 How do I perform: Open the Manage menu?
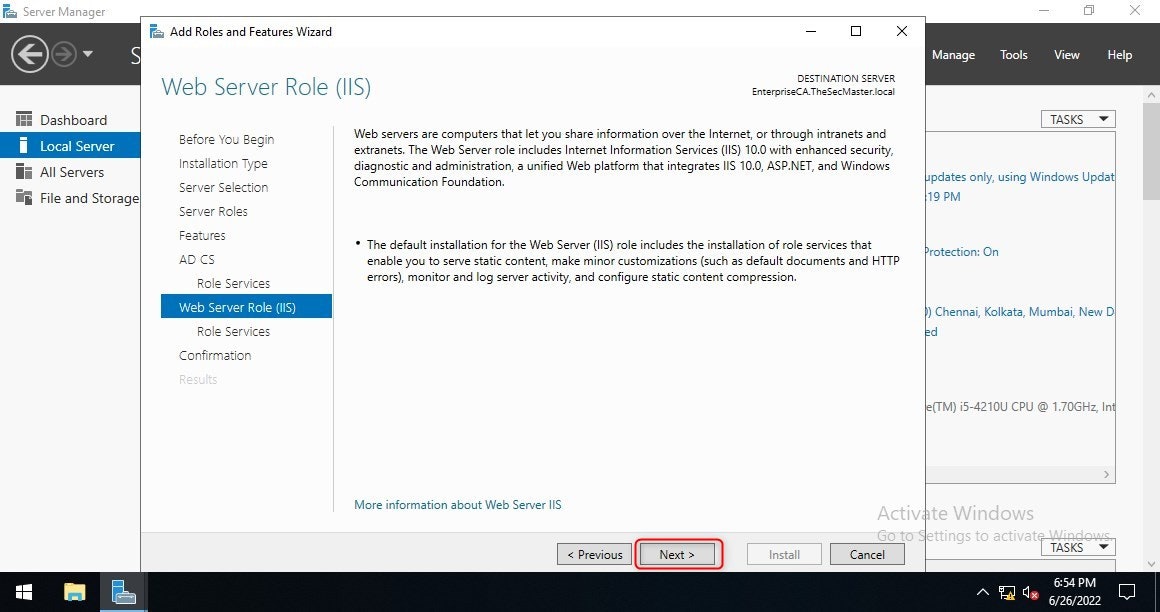pos(953,55)
